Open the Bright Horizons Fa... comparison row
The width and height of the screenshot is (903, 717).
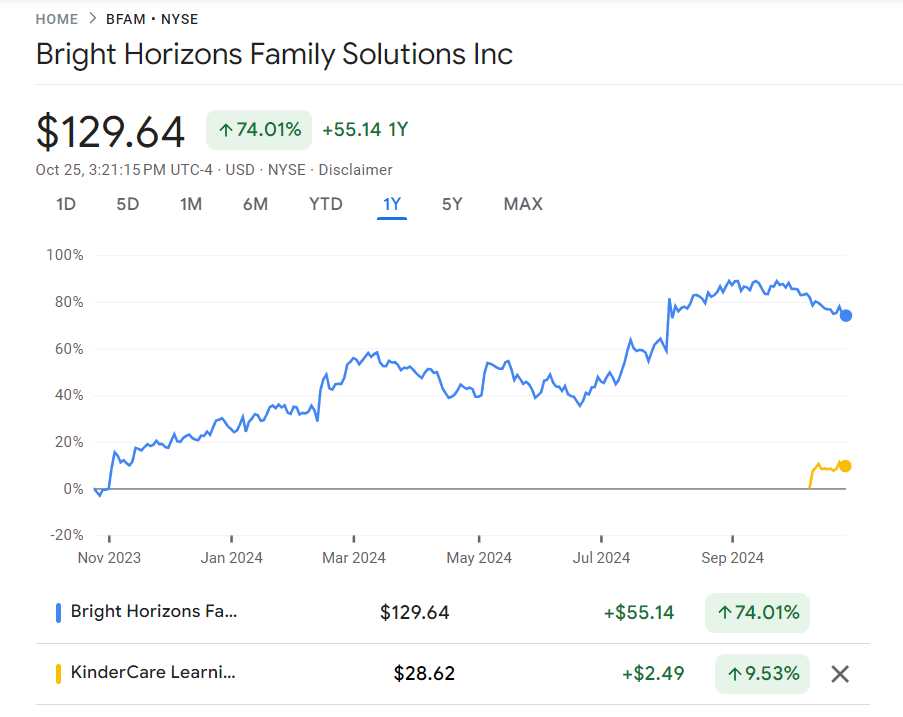point(453,613)
